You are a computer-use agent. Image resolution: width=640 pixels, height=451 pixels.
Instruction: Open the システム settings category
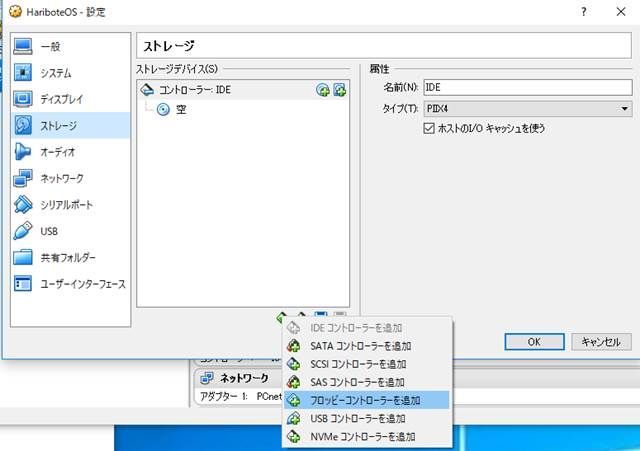(x=70, y=73)
